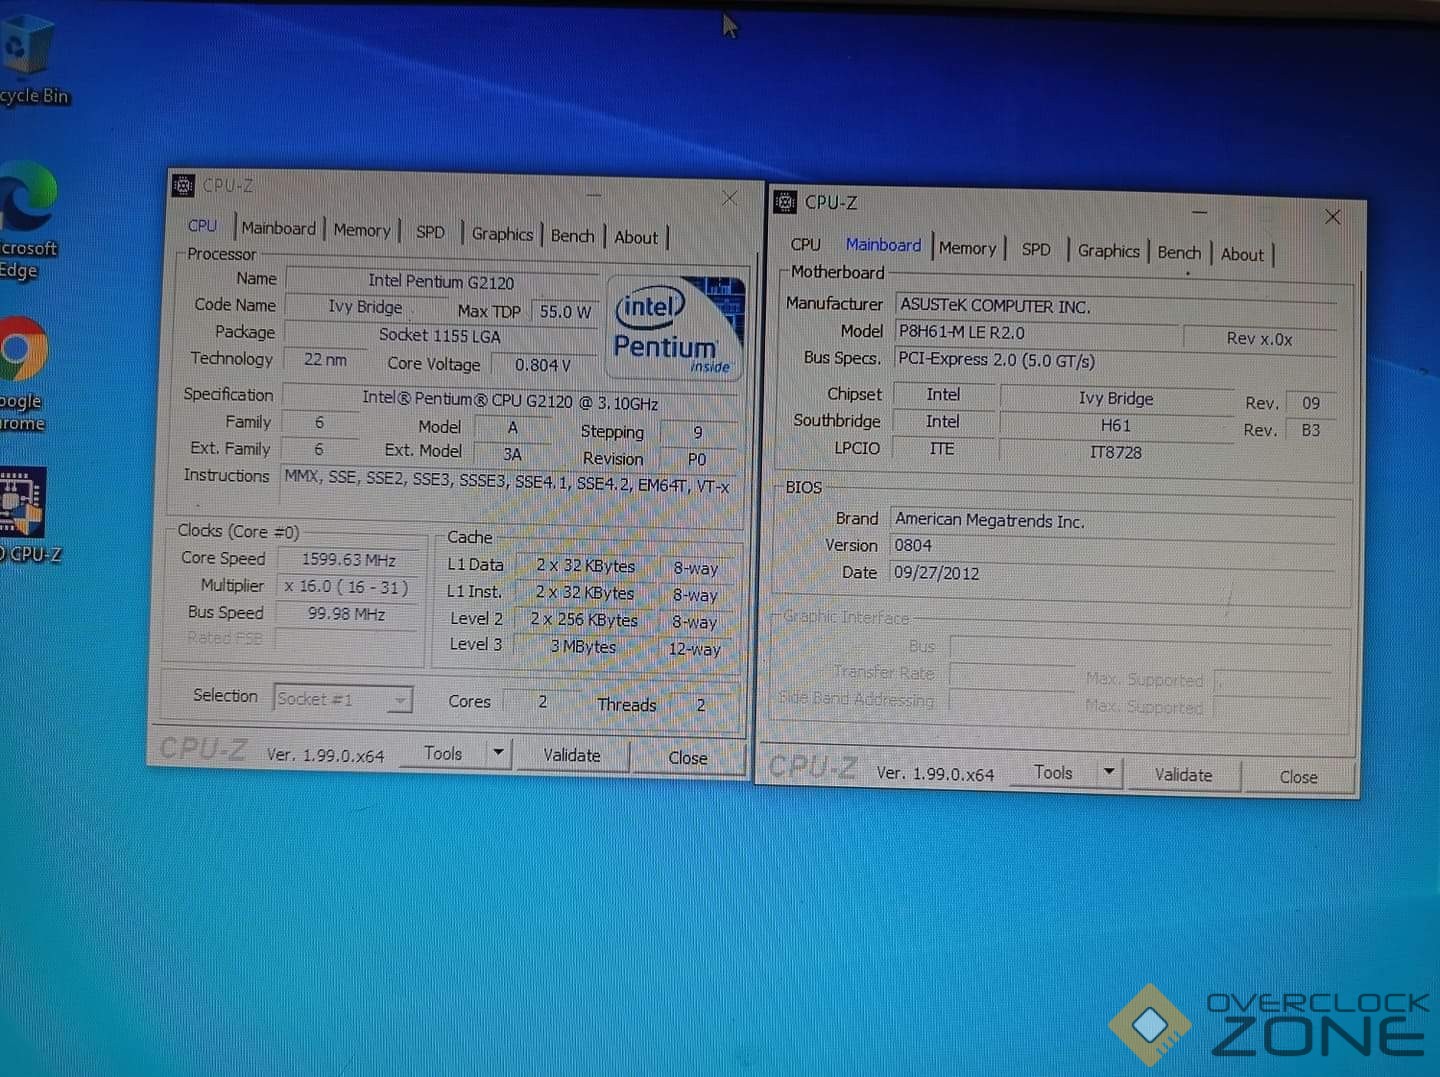Viewport: 1440px width, 1077px height.
Task: Click the Specification field with CPU G2120
Action: point(510,401)
